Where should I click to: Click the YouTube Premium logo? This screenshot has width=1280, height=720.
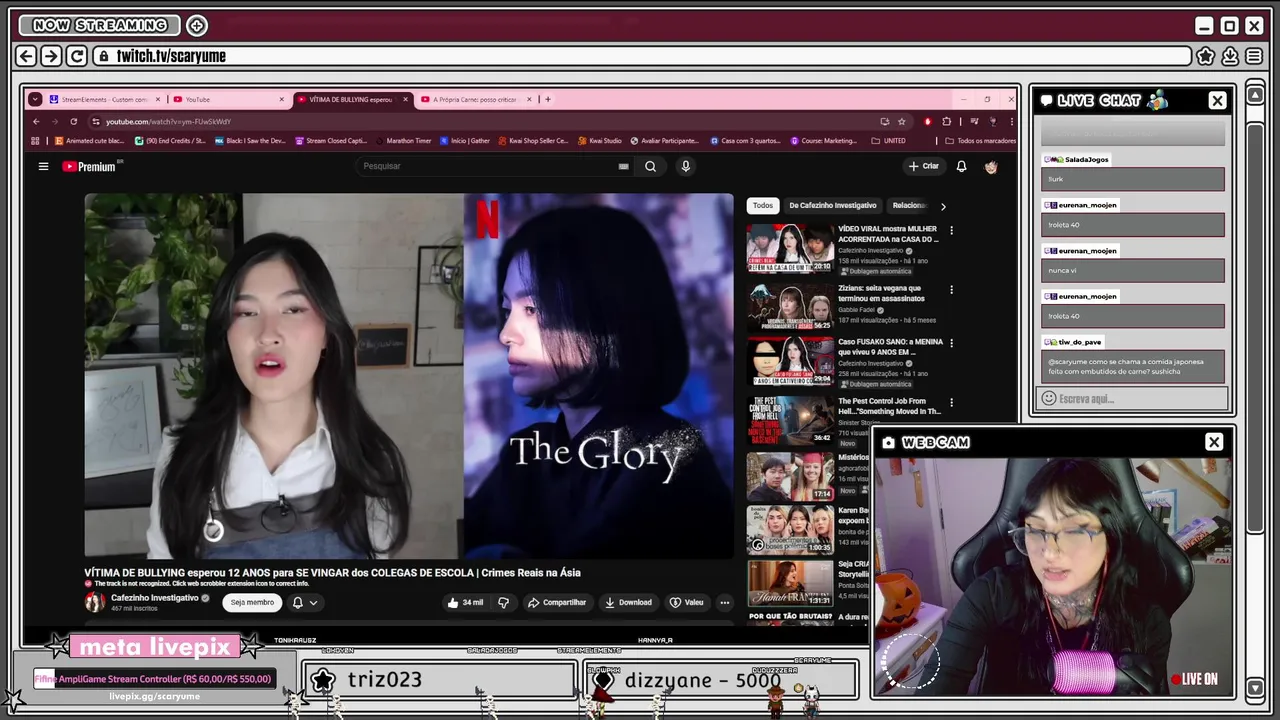point(89,166)
